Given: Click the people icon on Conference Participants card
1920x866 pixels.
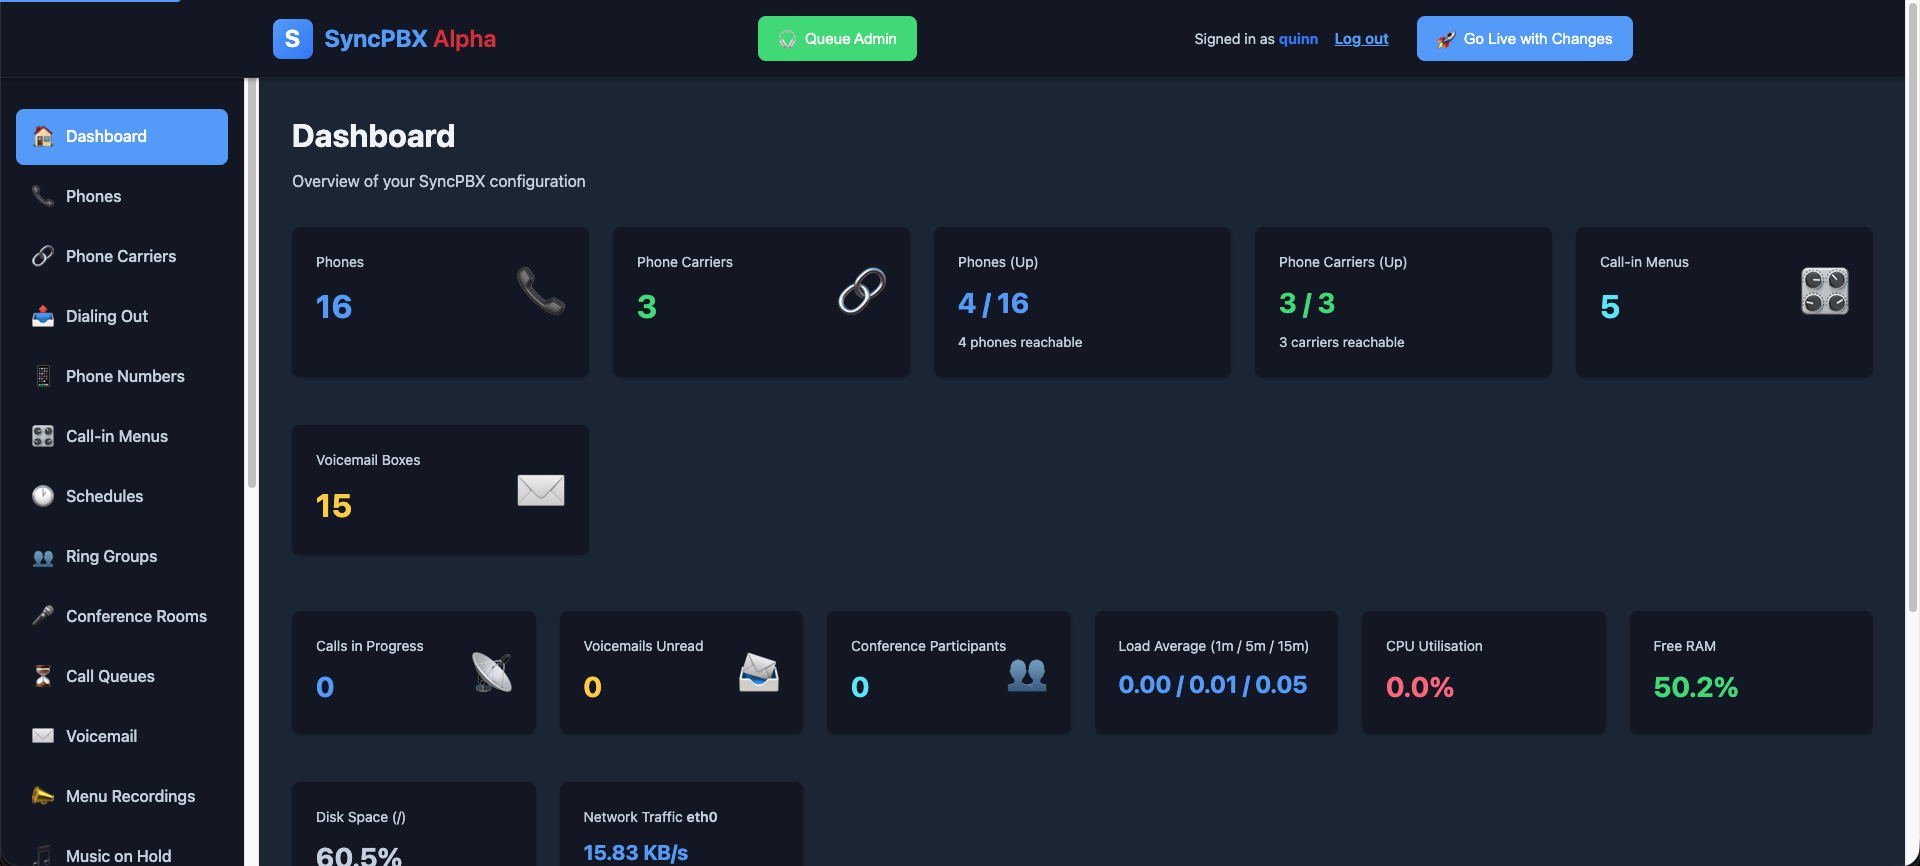Looking at the screenshot, I should [1027, 674].
